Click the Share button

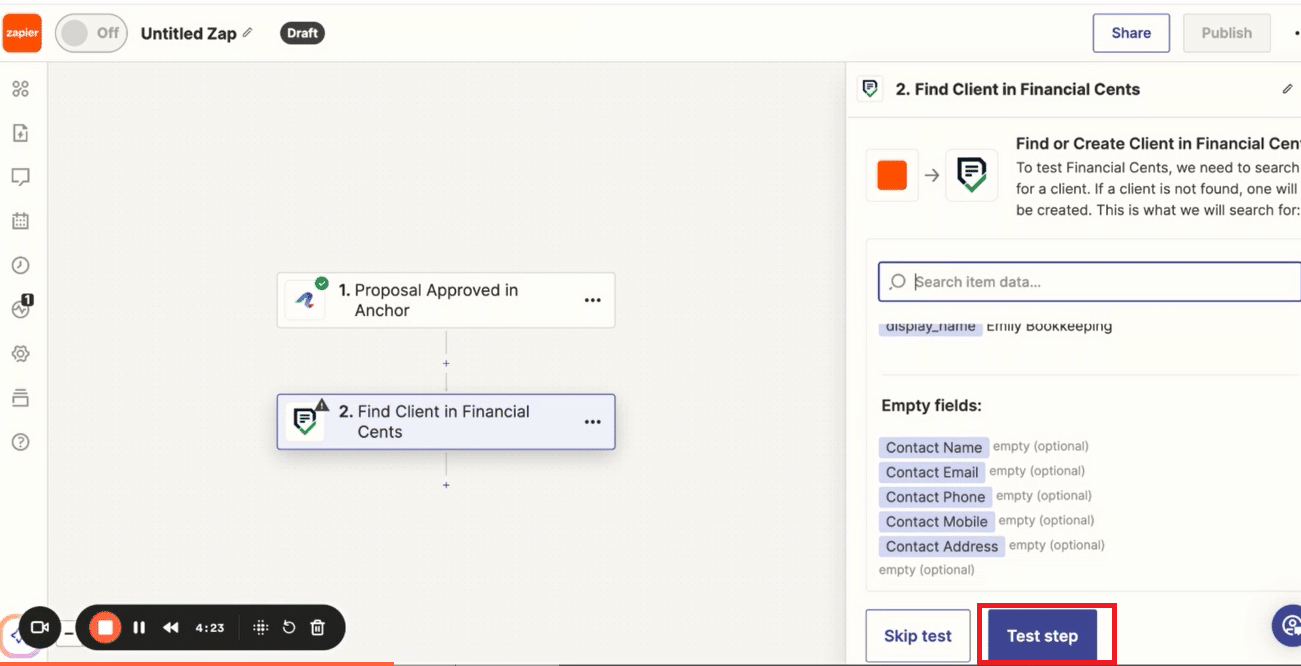pos(1131,33)
